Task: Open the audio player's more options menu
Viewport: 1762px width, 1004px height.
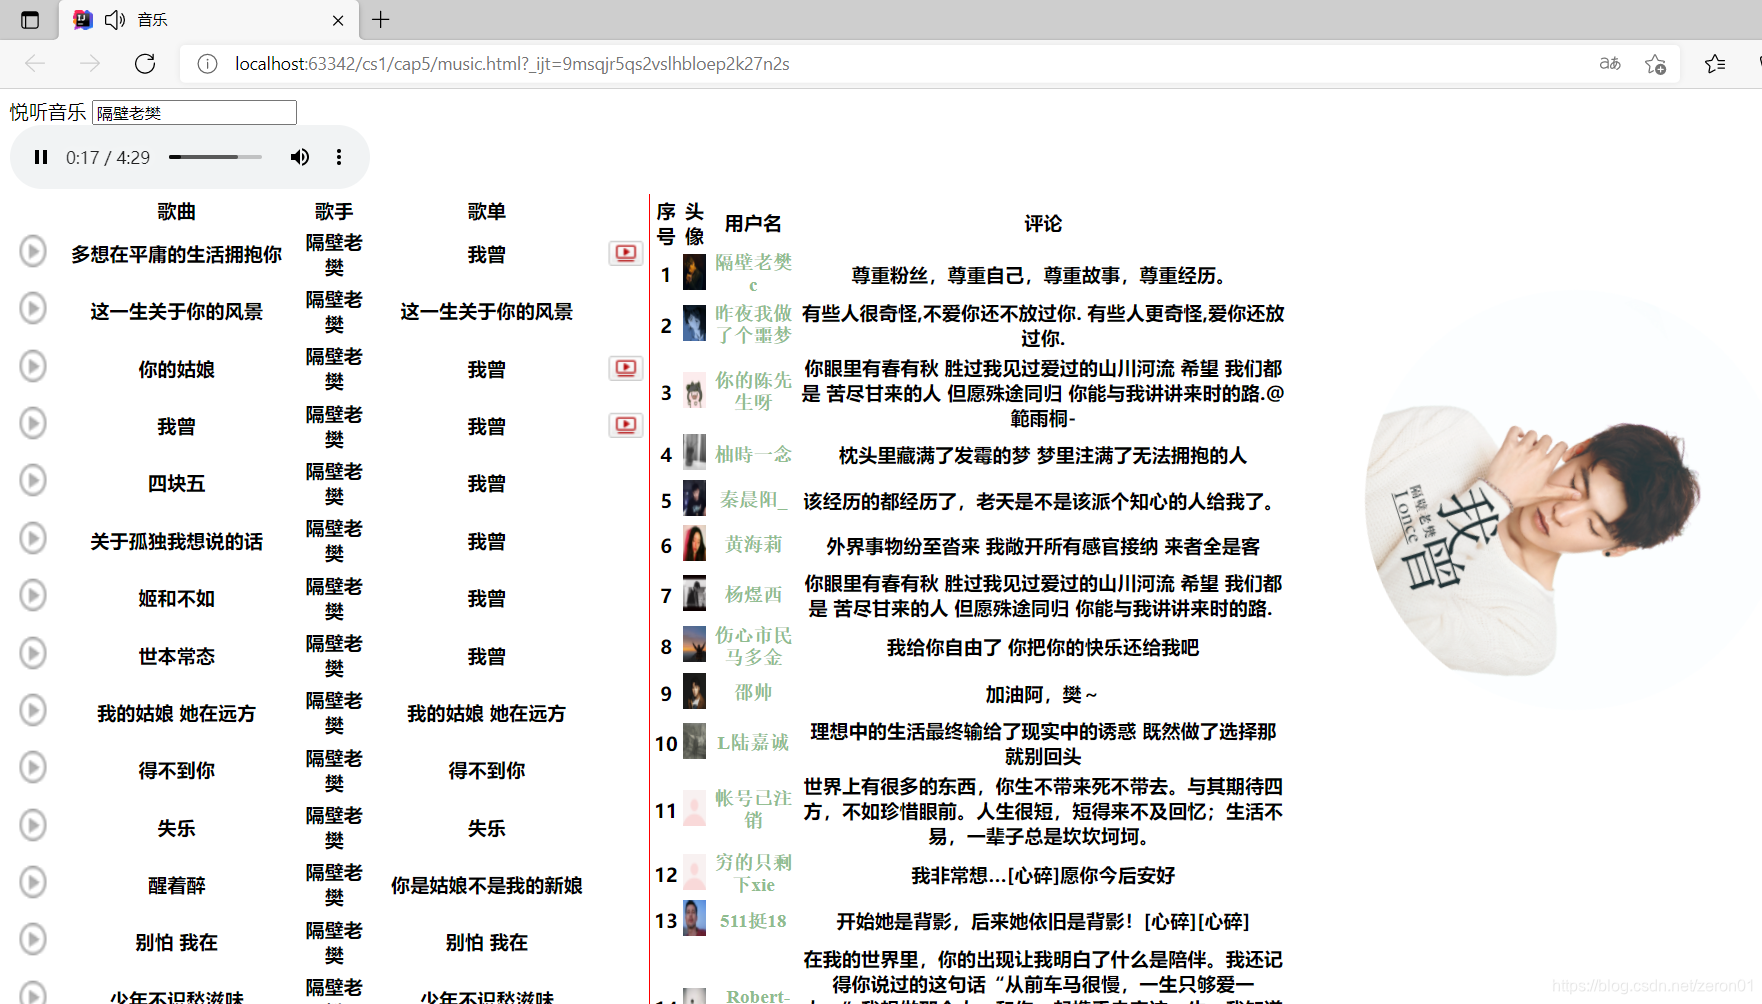Action: click(339, 157)
